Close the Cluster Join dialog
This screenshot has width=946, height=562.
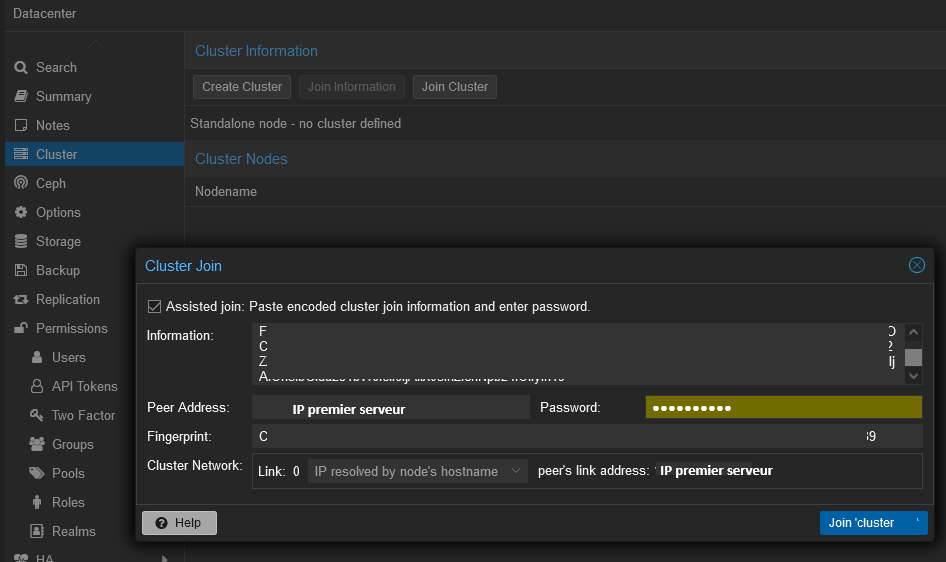pyautogui.click(x=916, y=265)
